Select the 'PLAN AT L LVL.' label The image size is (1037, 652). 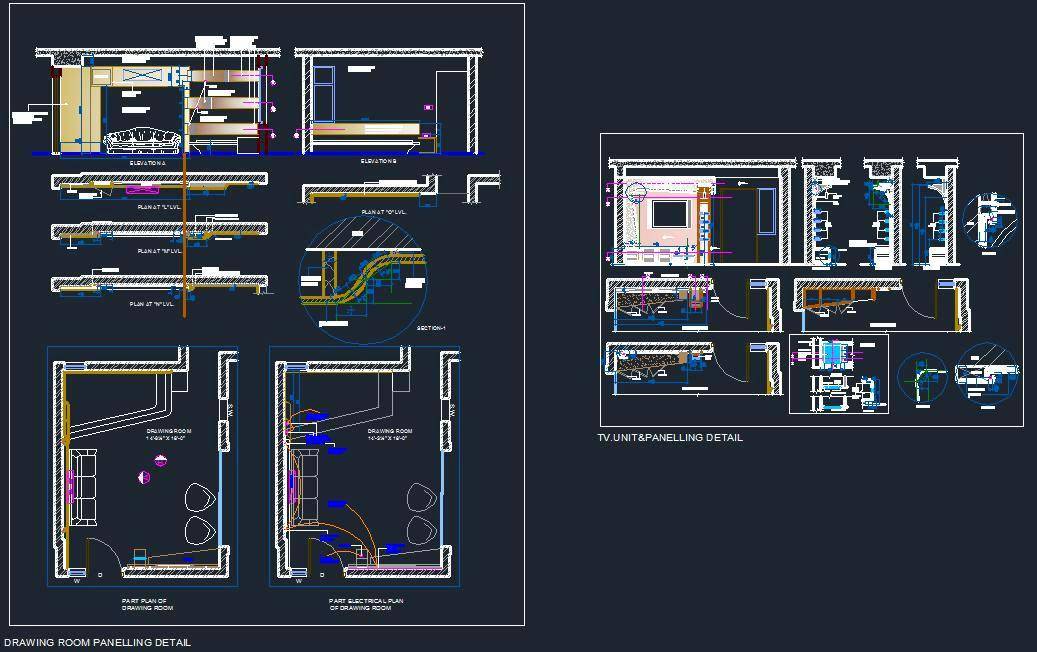click(x=159, y=207)
